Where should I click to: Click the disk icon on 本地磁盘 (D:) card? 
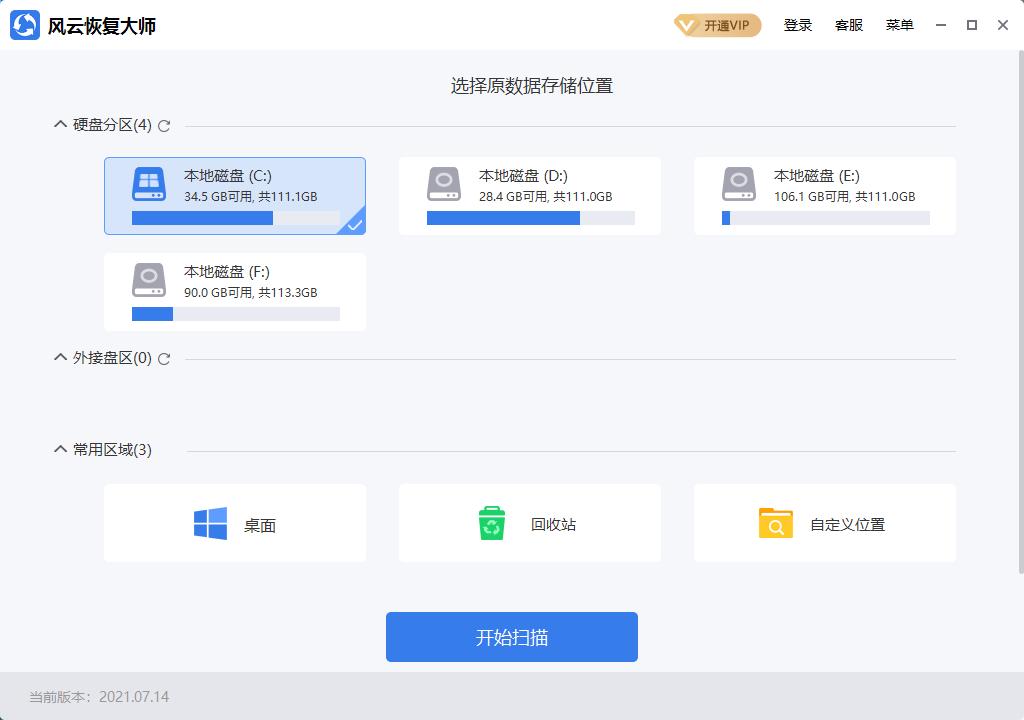coord(443,184)
